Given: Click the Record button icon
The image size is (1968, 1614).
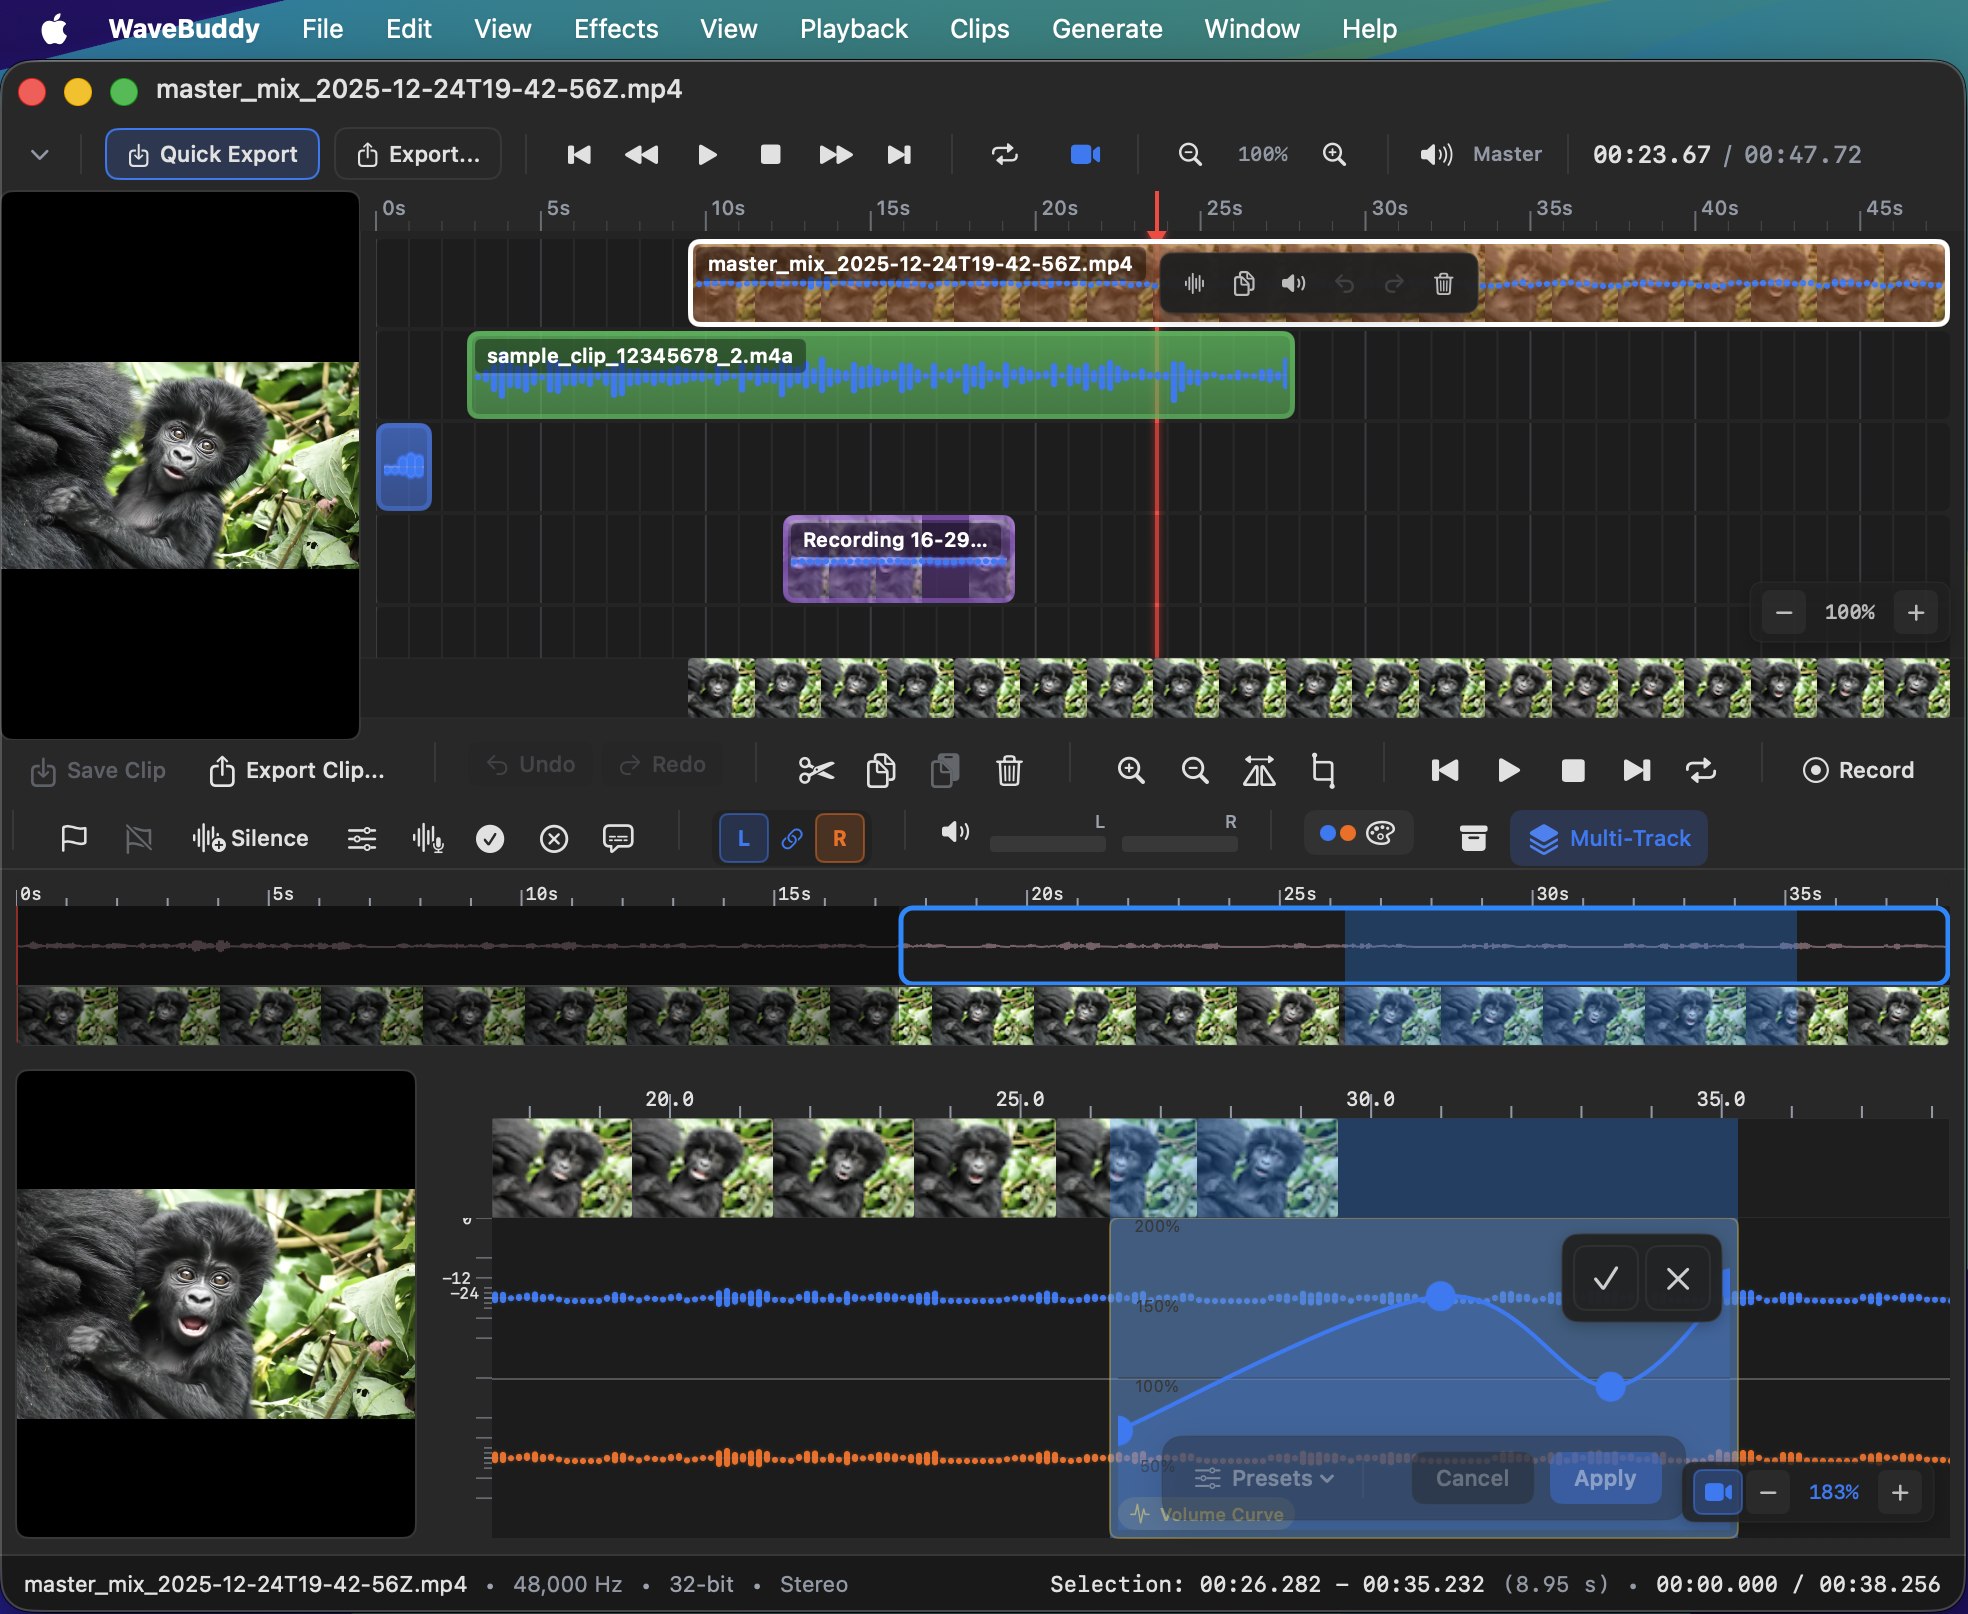Looking at the screenshot, I should pos(1815,770).
